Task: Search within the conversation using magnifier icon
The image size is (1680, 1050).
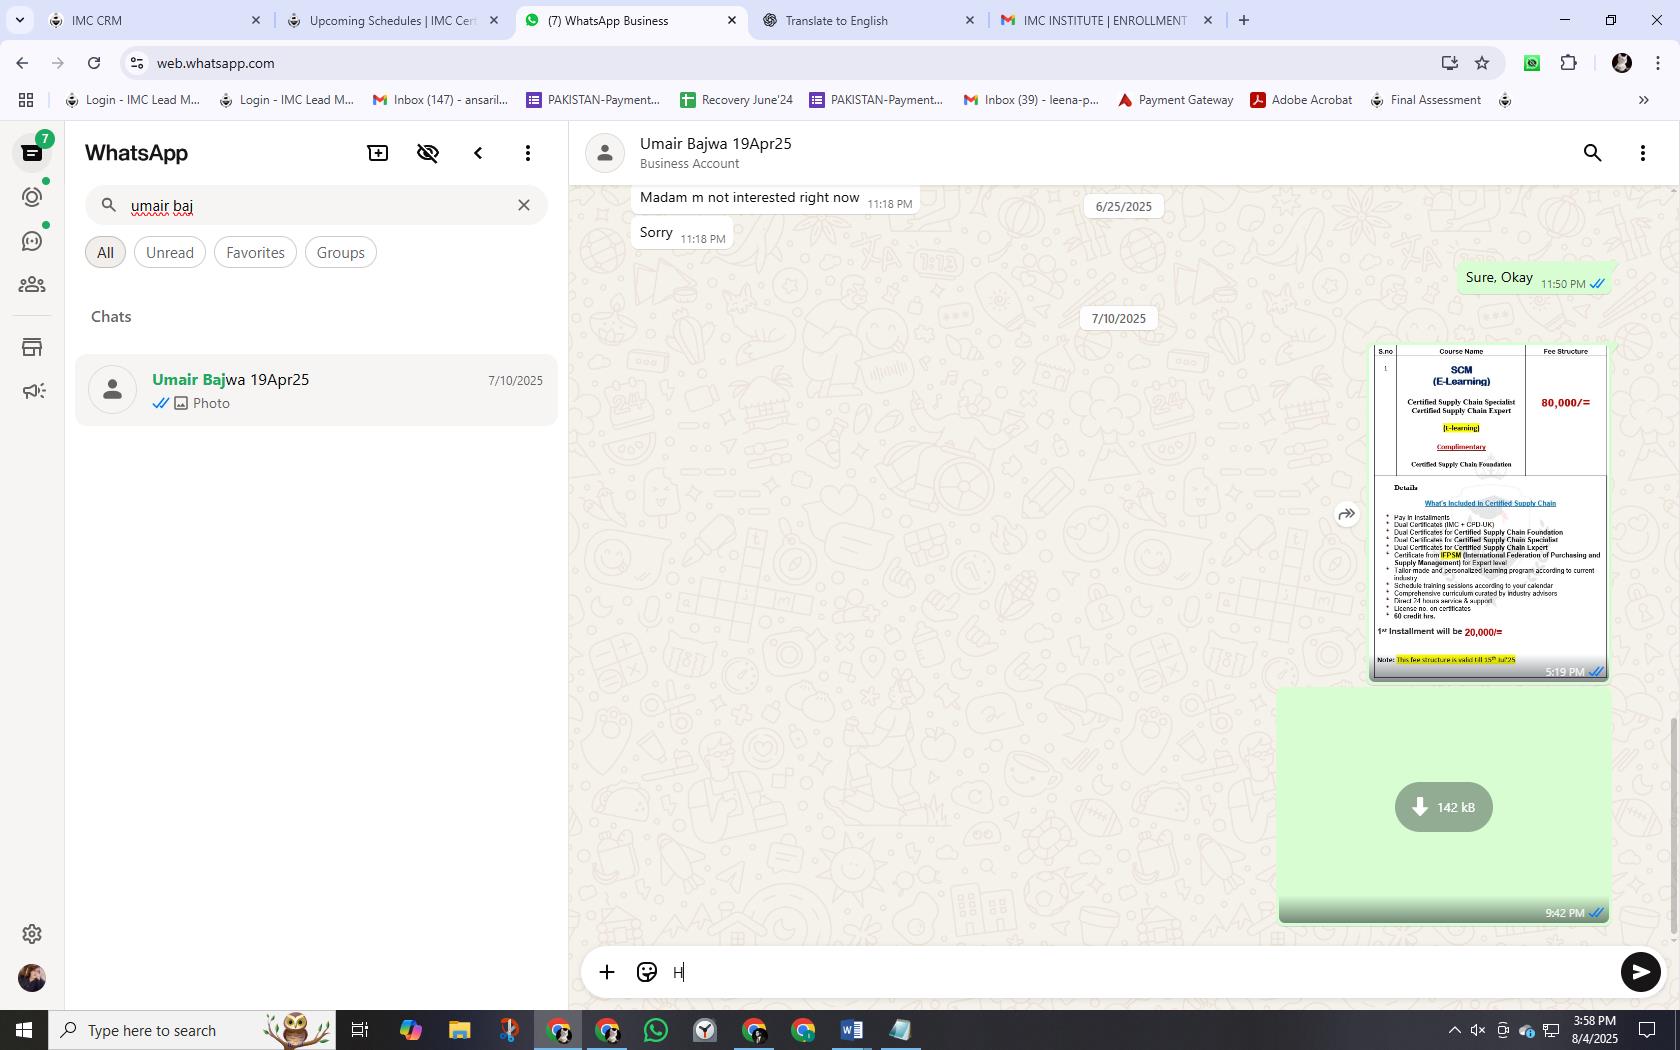Action: 1593,153
